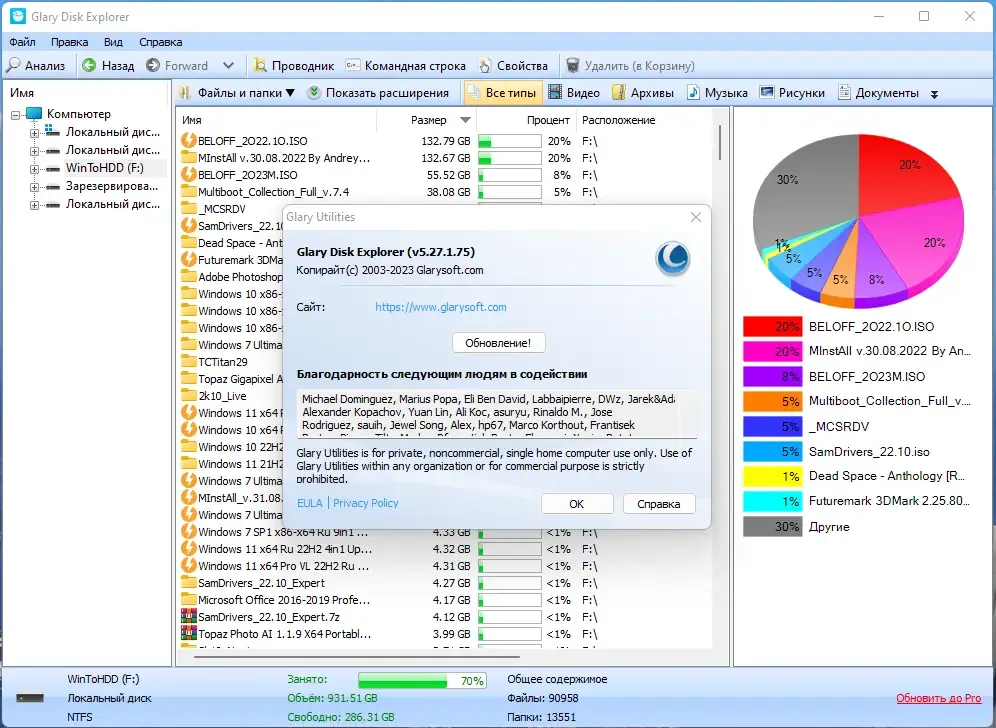Select the Все типы filter toggle
The width and height of the screenshot is (996, 728).
(502, 93)
